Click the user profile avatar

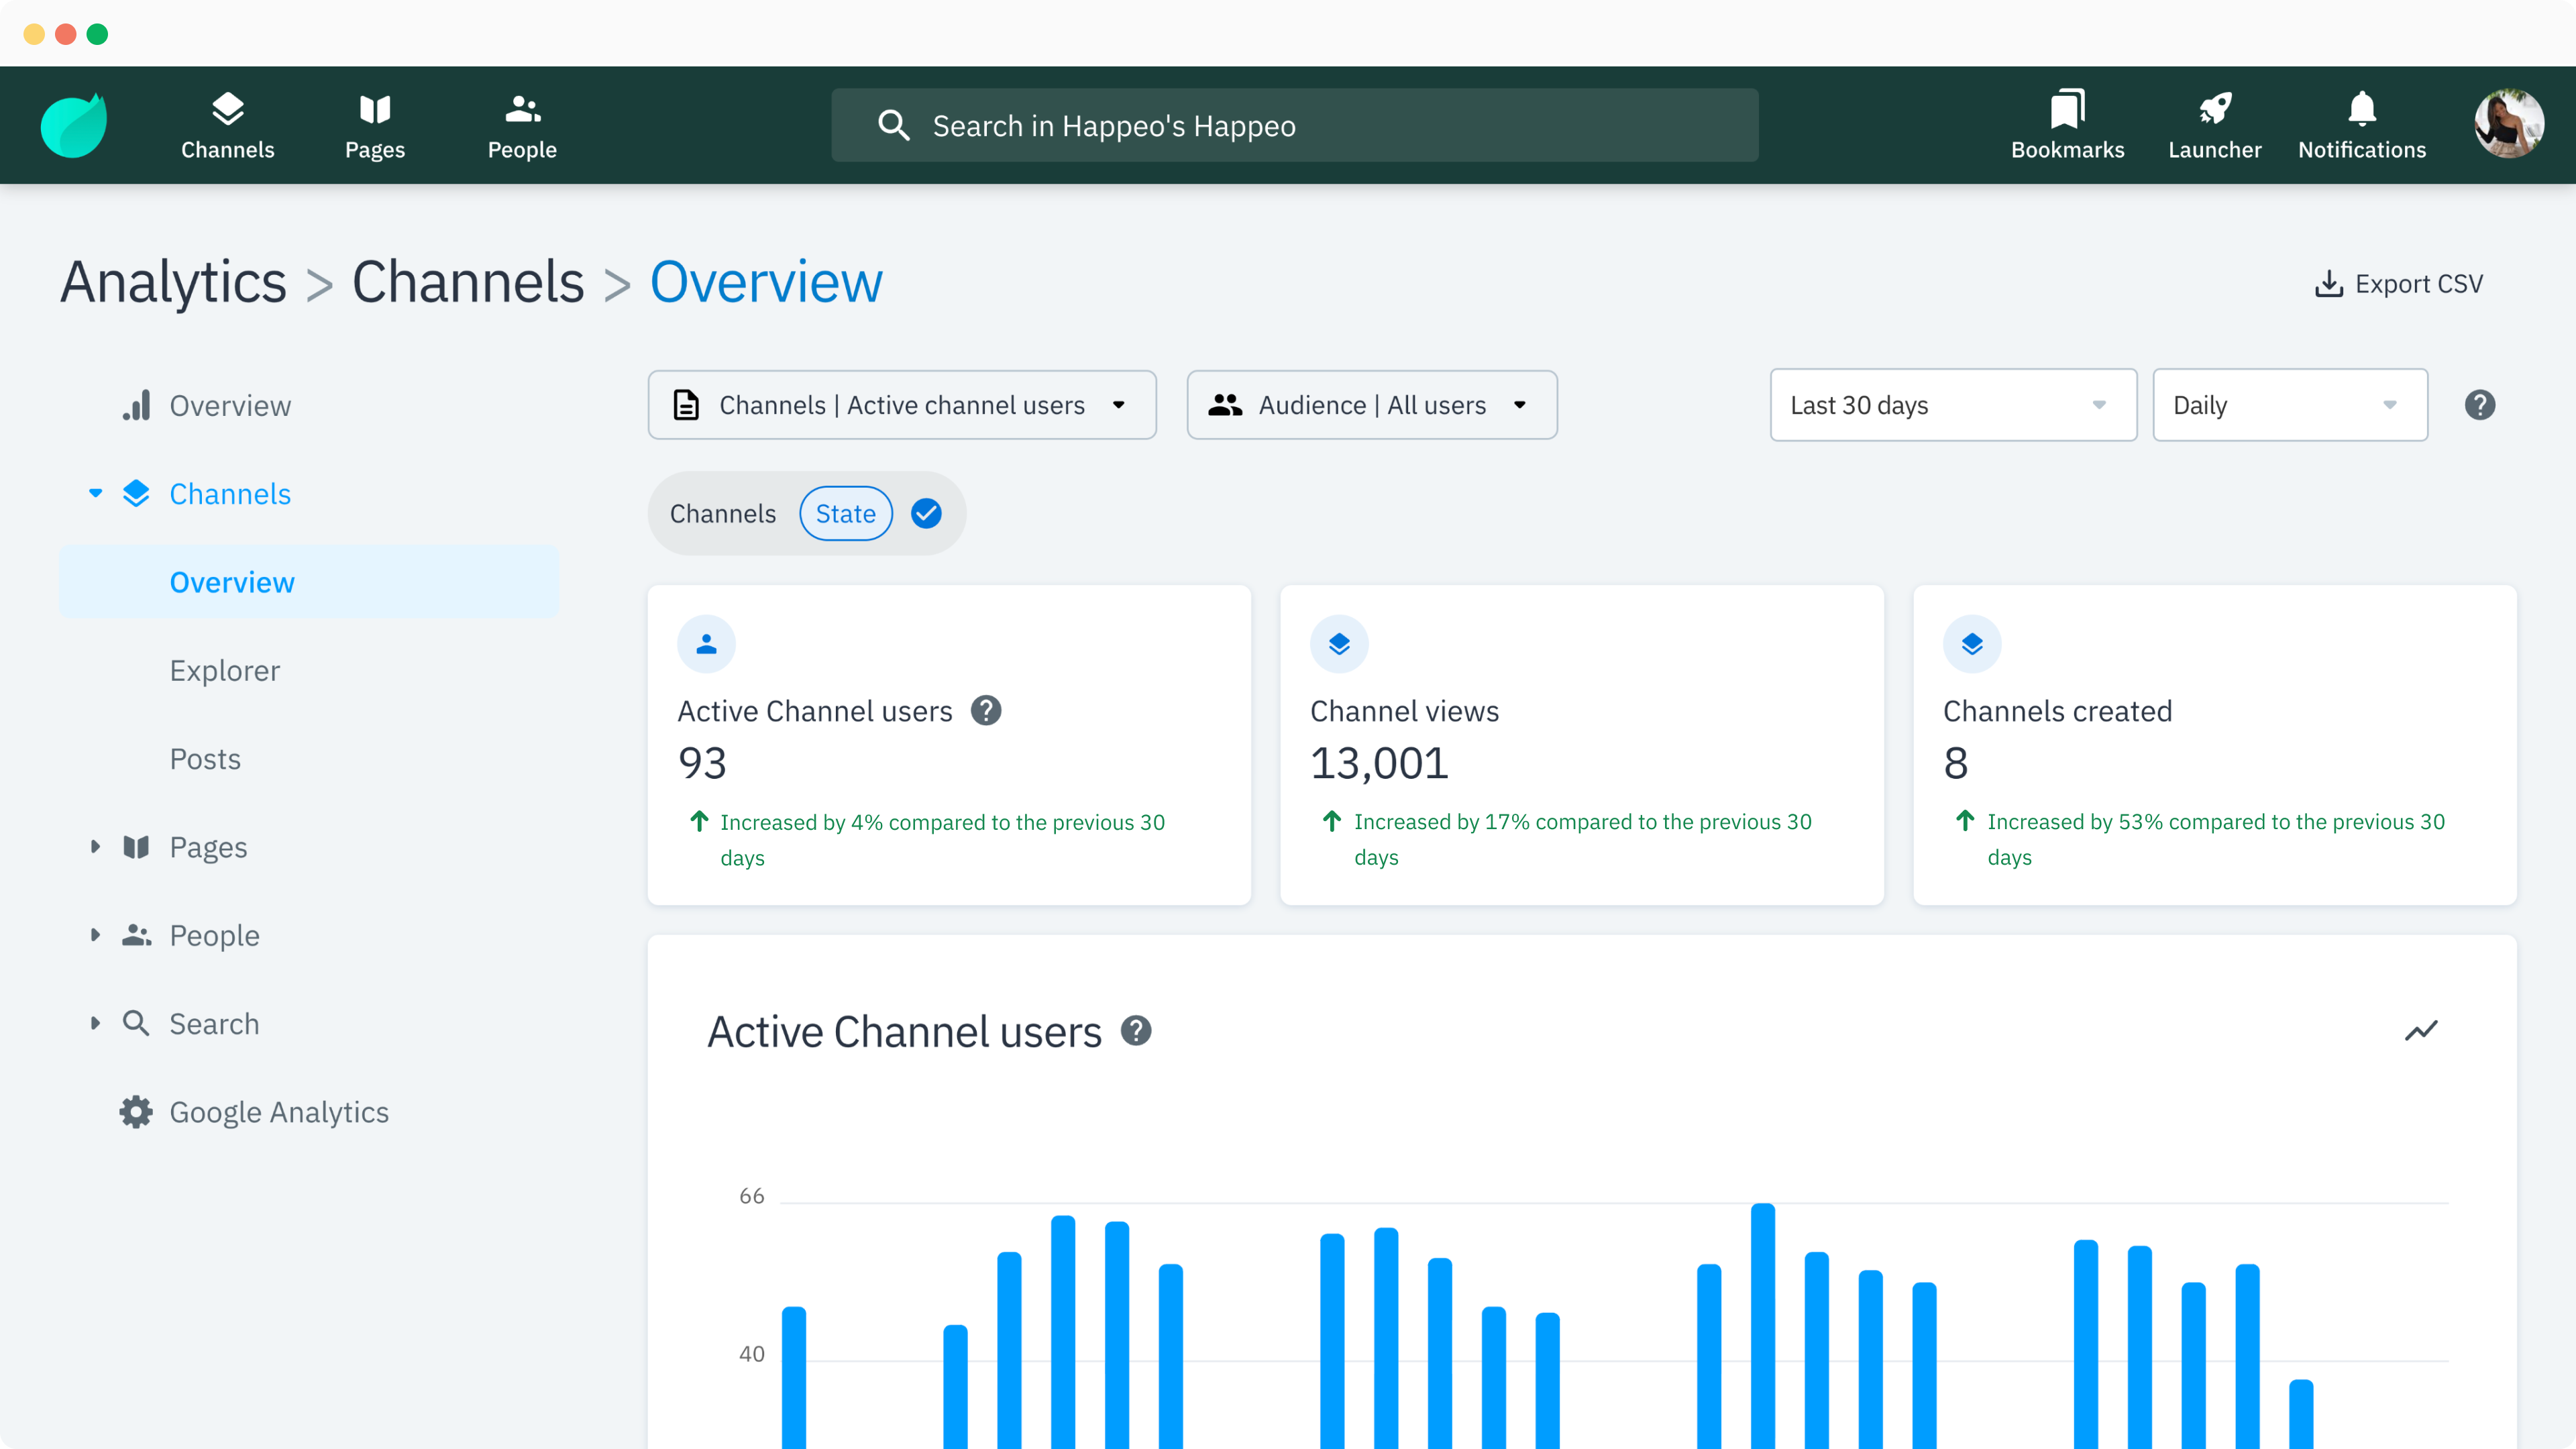click(x=2510, y=124)
